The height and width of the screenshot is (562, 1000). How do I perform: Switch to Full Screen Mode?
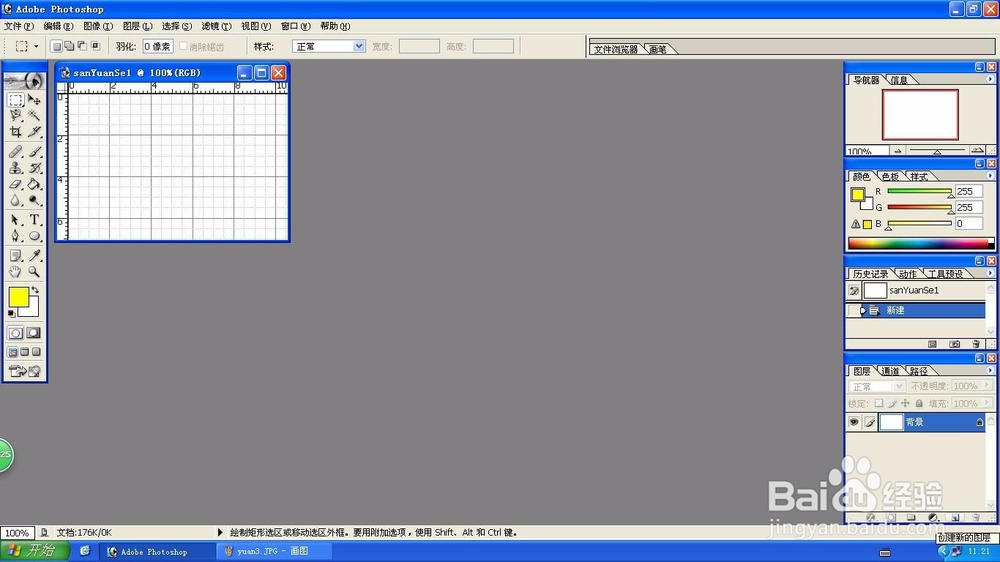(36, 352)
